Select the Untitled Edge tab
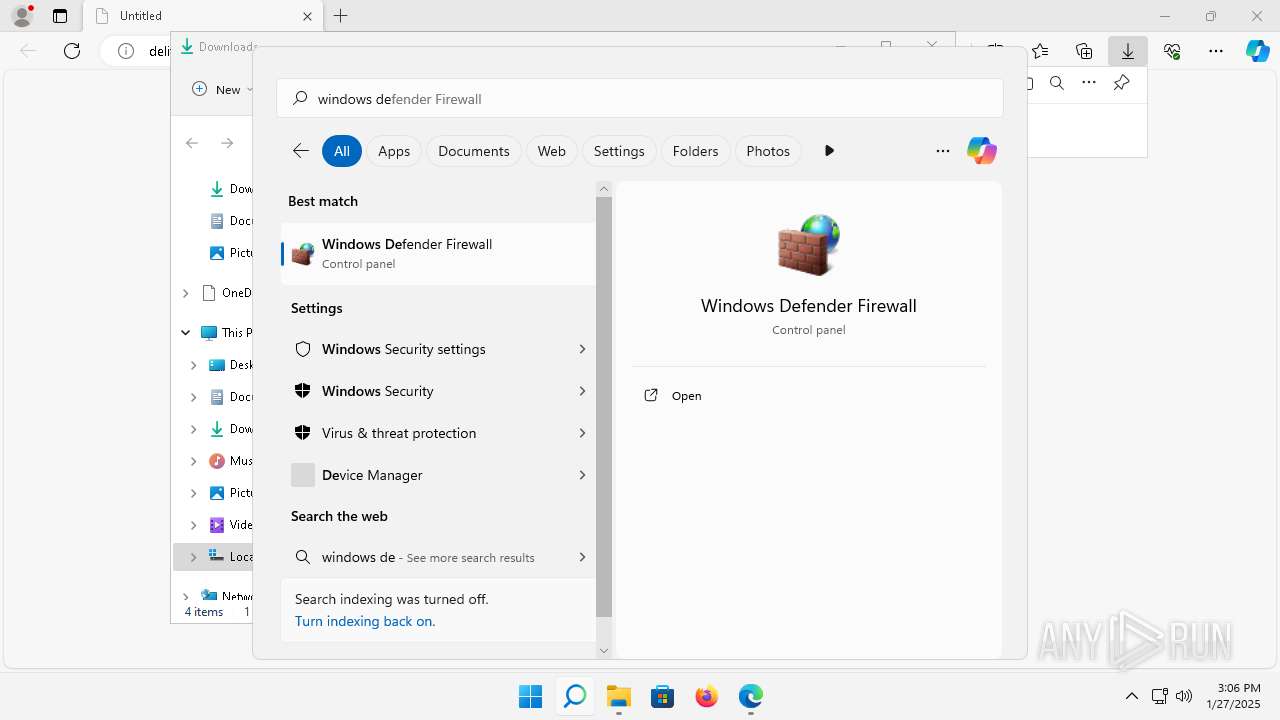The width and height of the screenshot is (1280, 720). coord(203,16)
